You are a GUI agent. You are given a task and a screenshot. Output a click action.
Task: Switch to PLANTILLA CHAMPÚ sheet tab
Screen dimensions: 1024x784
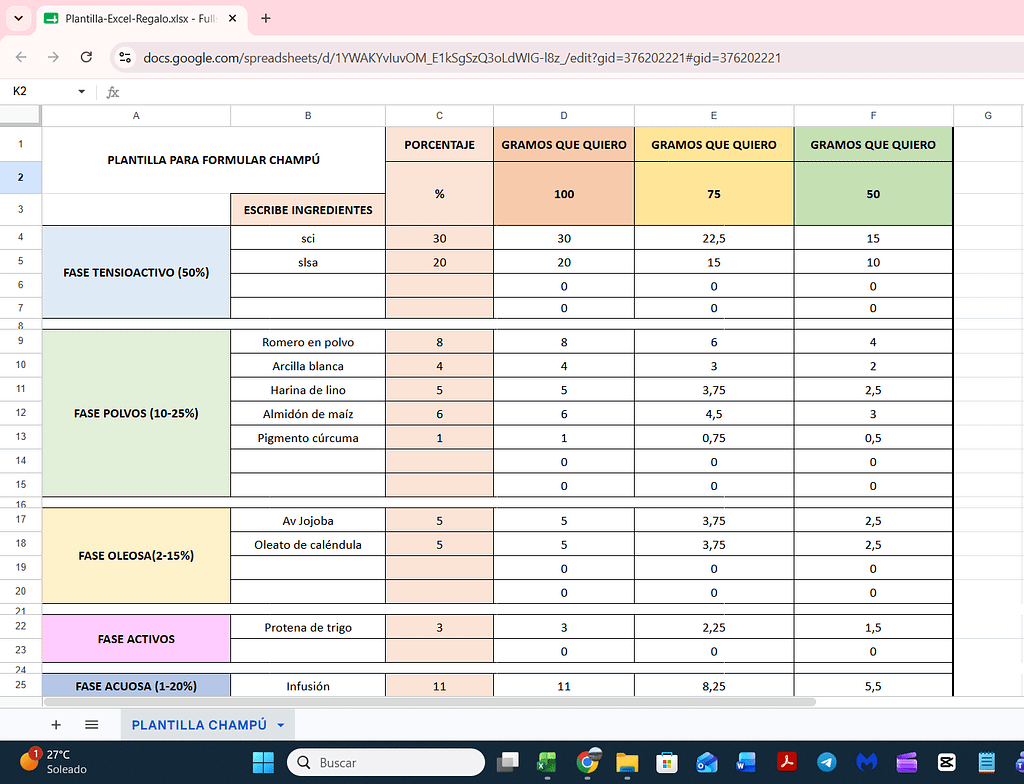point(199,725)
